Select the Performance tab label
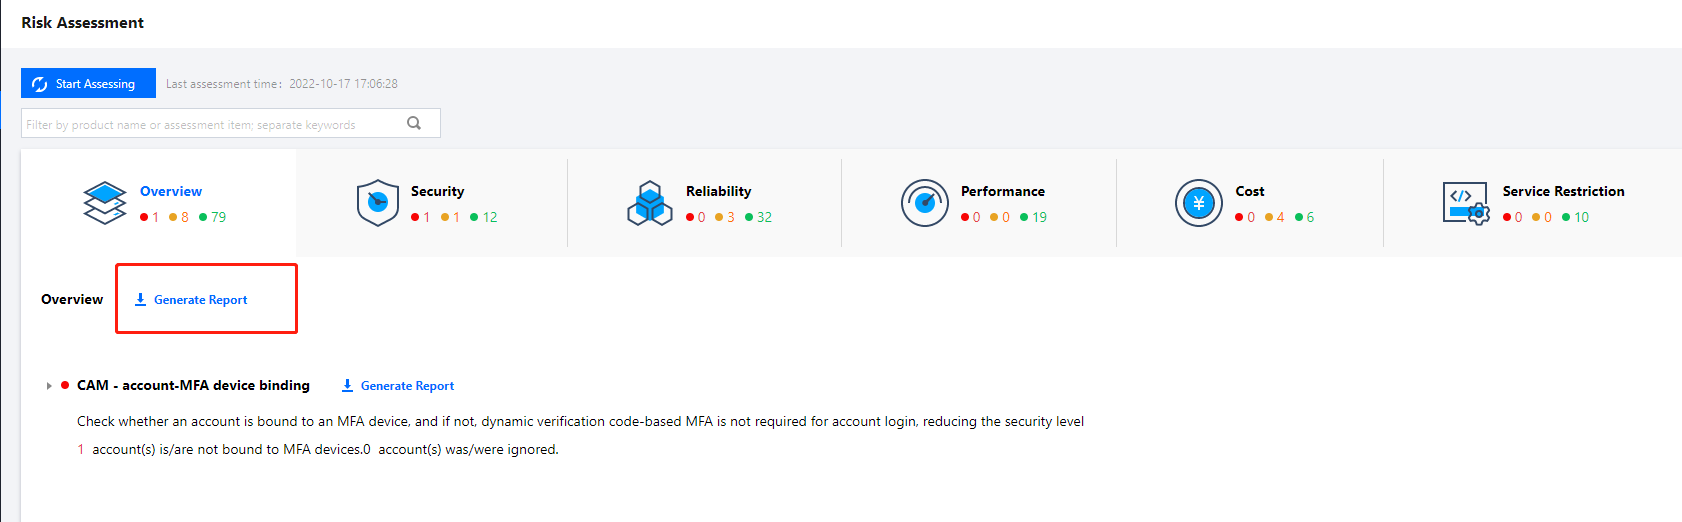Screen dimensions: 1682x522 (x=1002, y=191)
